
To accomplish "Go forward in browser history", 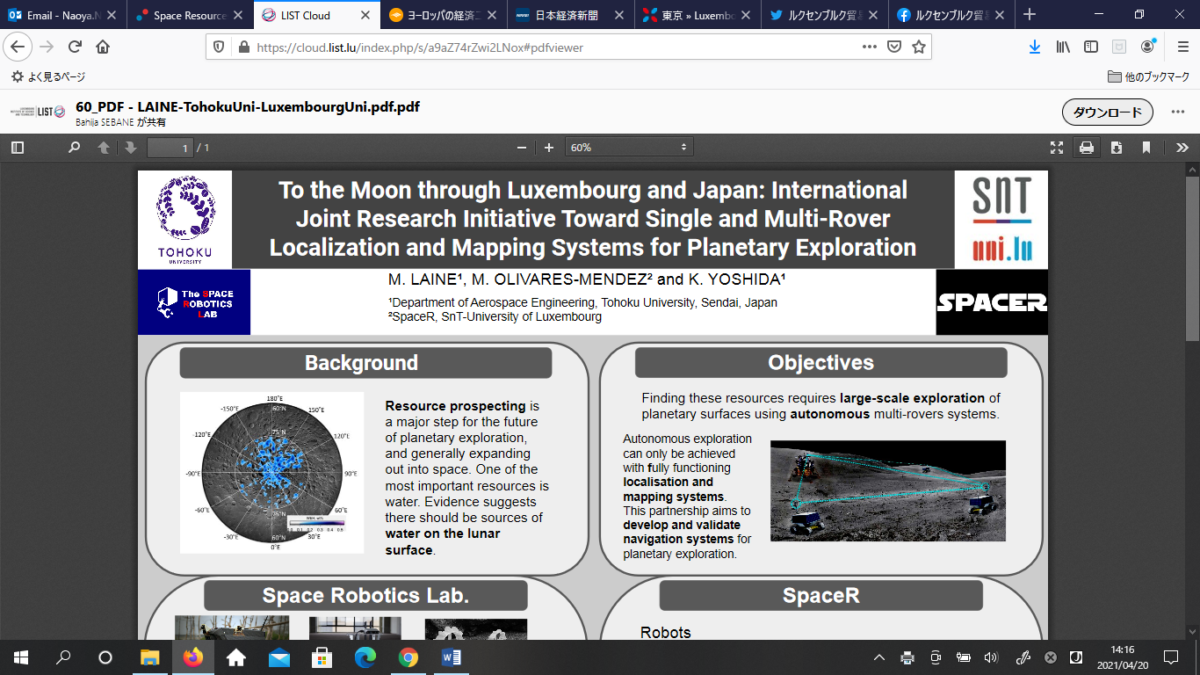I will (x=46, y=47).
